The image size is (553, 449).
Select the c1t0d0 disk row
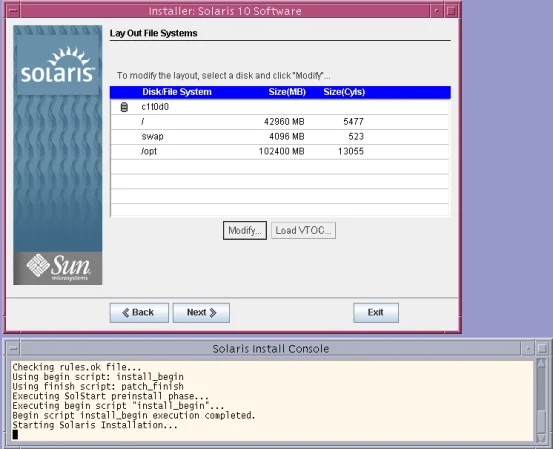(x=280, y=107)
